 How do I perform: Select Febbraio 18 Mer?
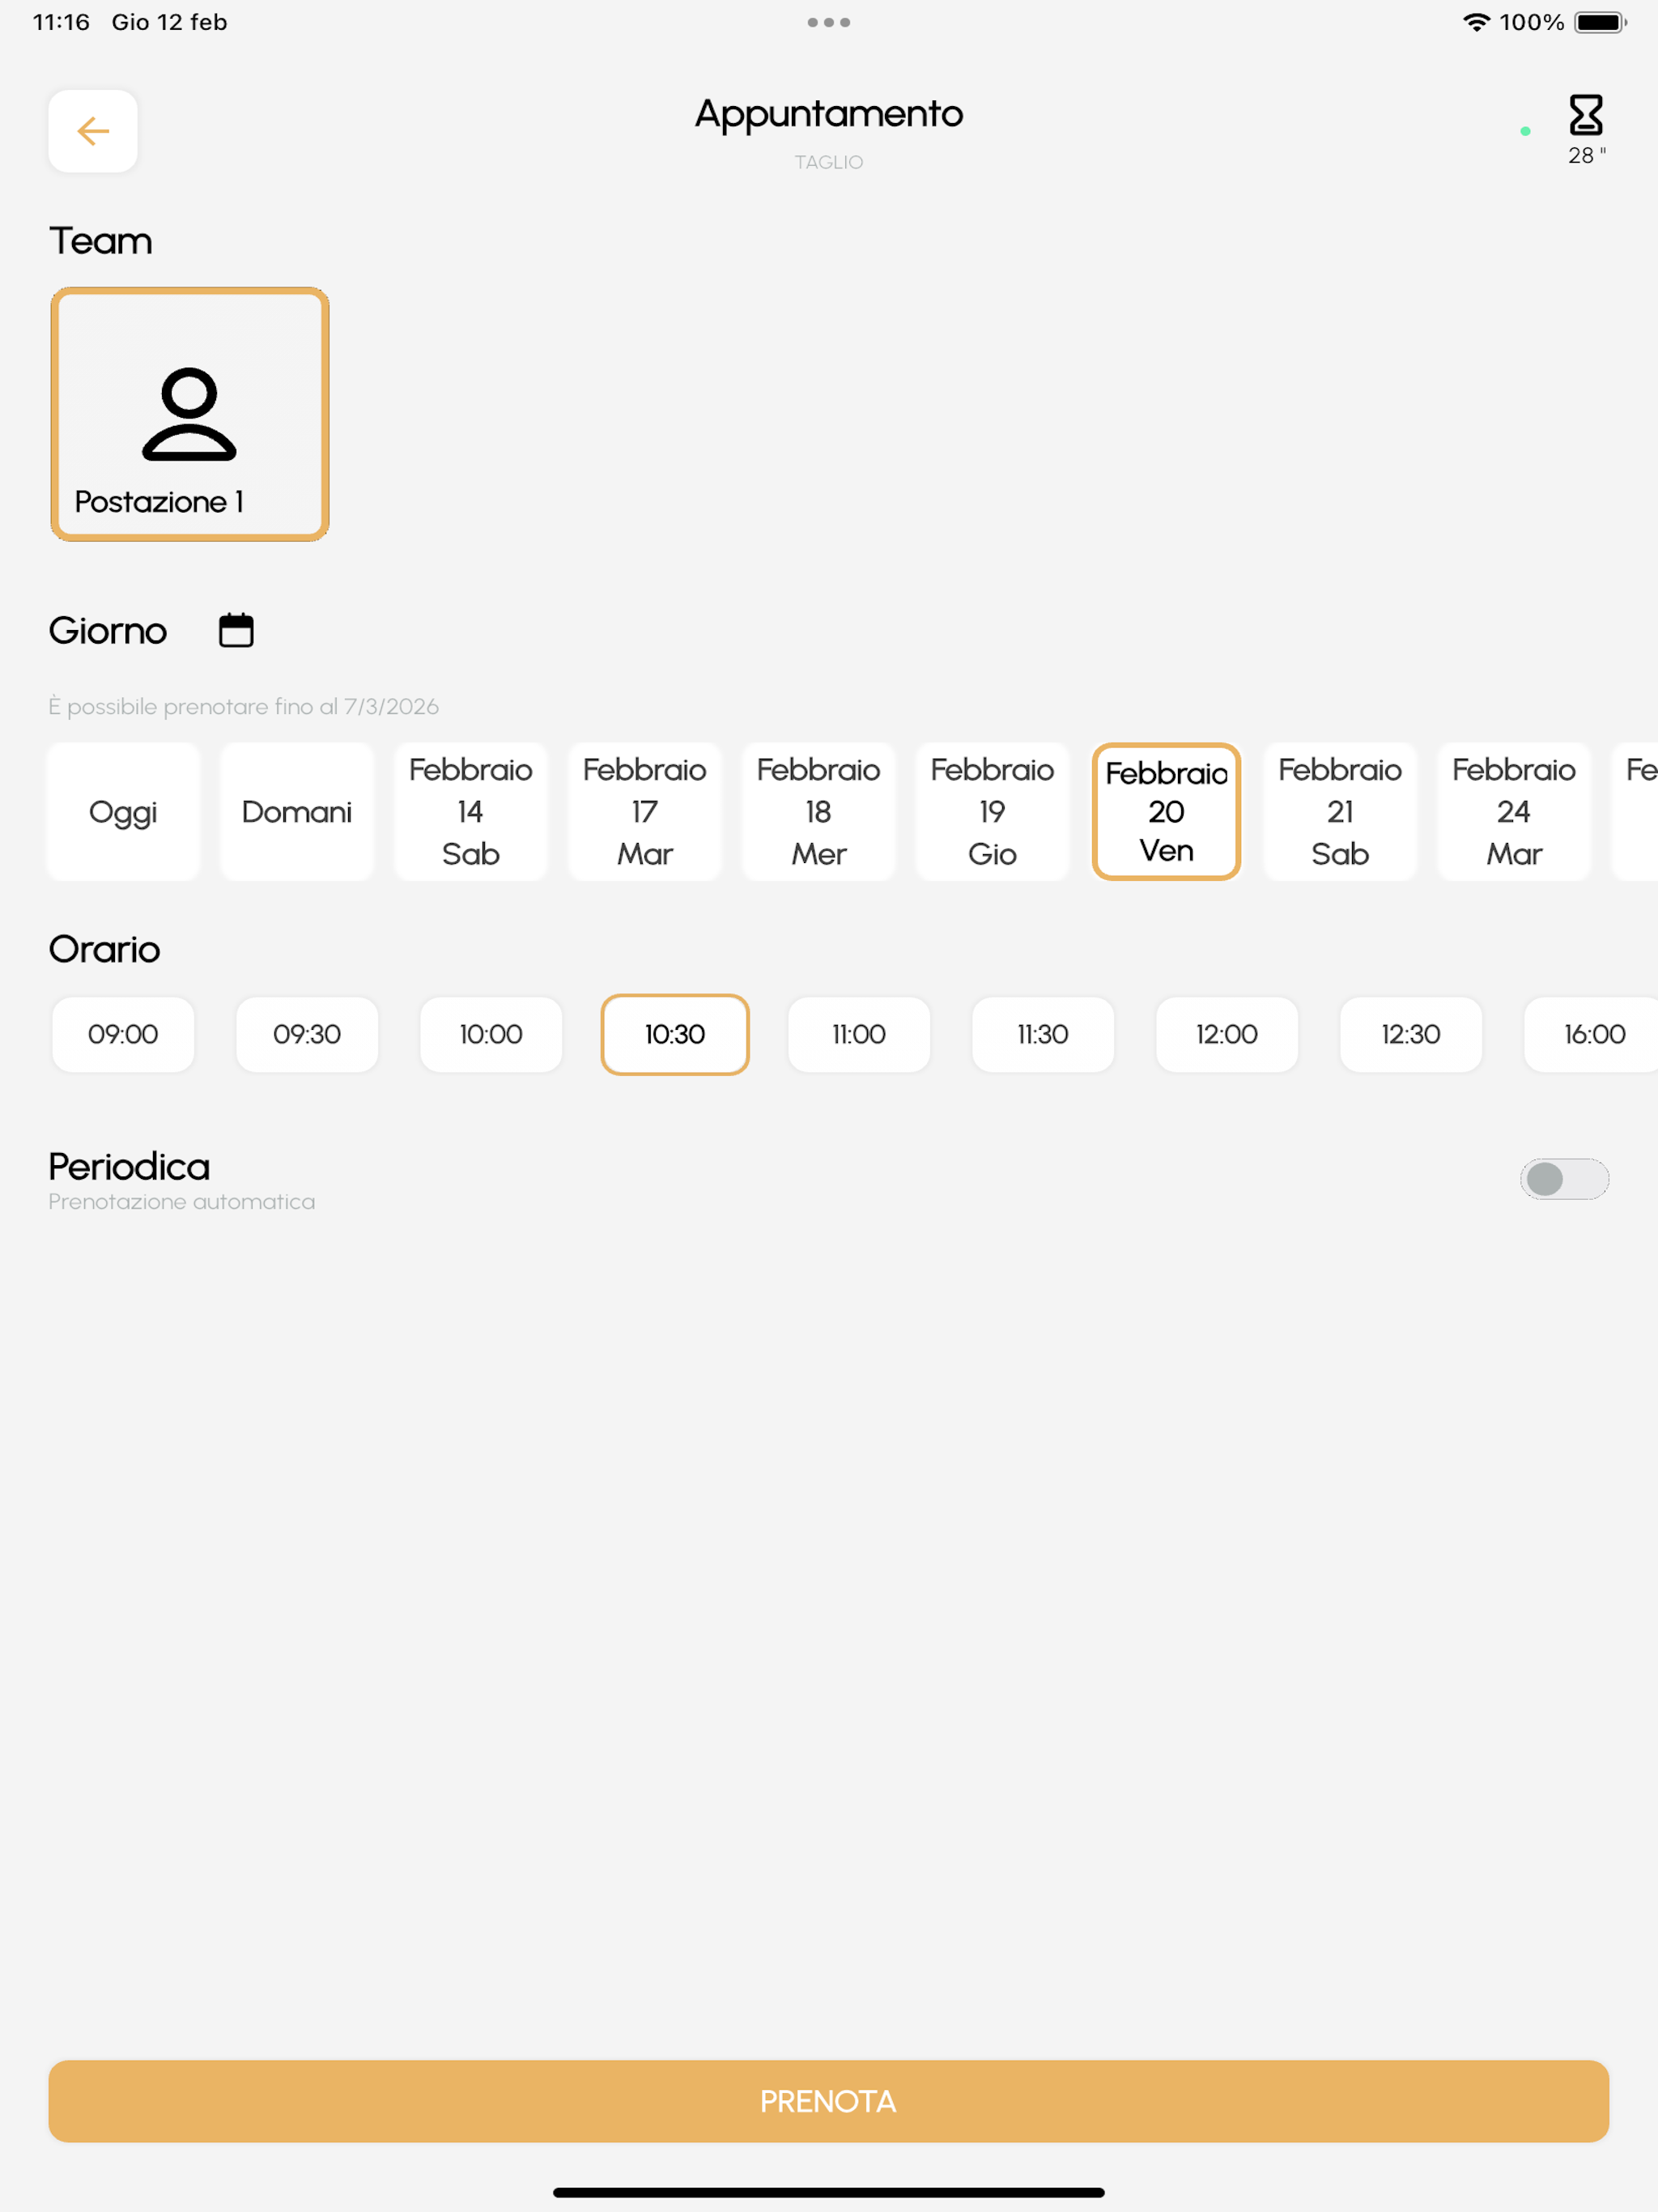coord(819,811)
